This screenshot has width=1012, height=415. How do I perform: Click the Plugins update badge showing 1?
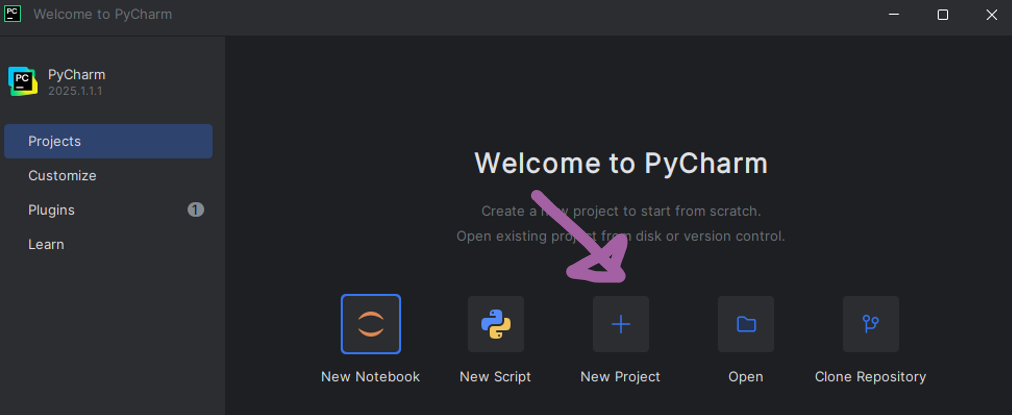[196, 210]
